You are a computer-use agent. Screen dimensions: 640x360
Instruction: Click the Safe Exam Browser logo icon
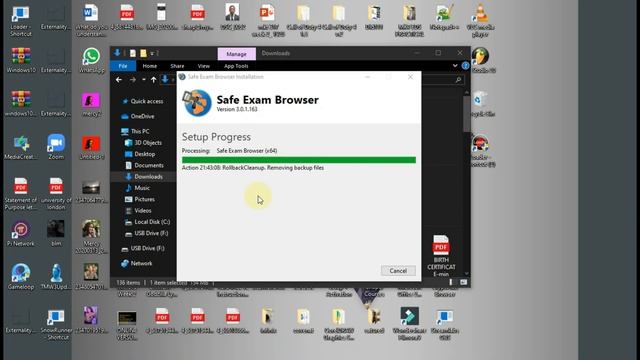coord(197,103)
